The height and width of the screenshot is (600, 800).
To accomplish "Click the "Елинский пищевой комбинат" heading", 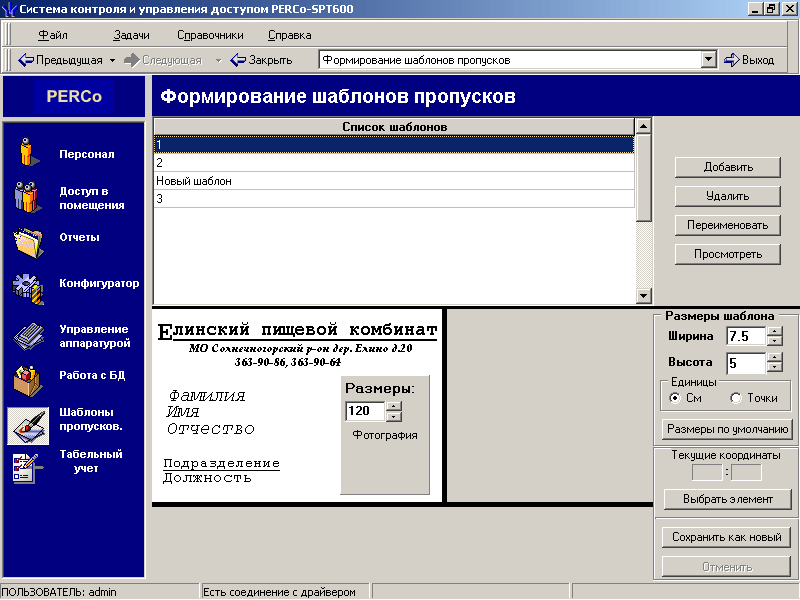I will 297,331.
